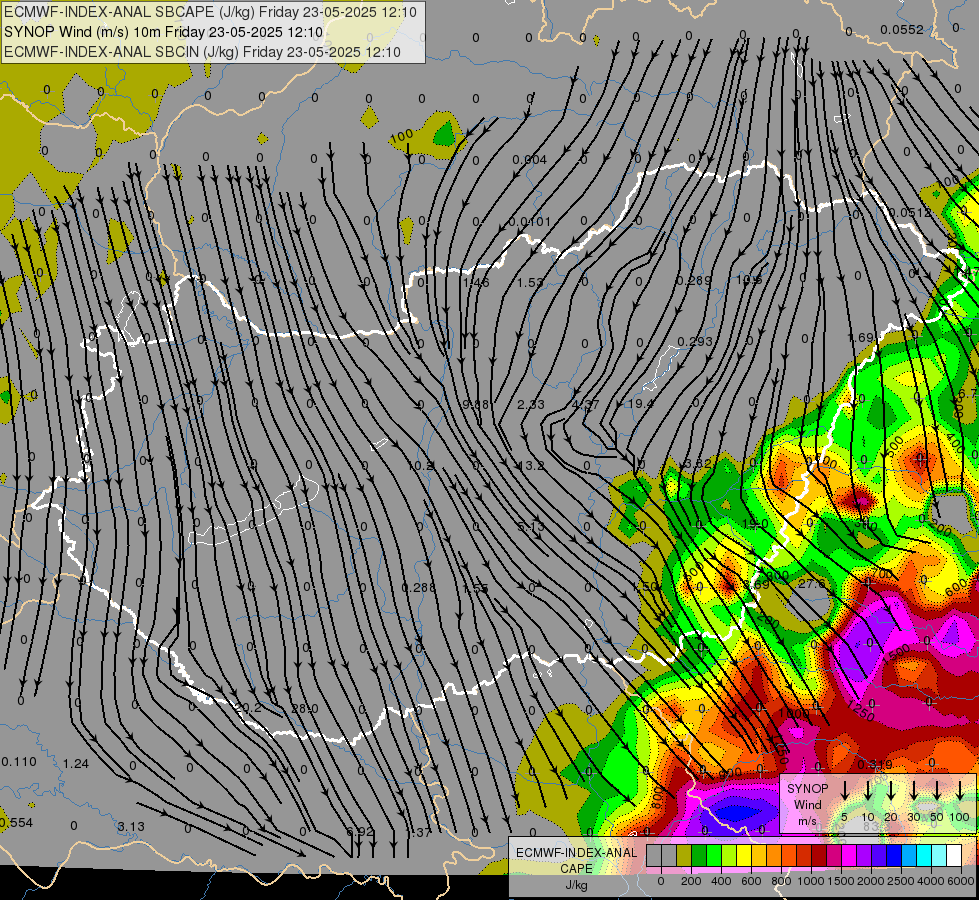Click the map value 2.33
979x900 pixels.
click(531, 405)
